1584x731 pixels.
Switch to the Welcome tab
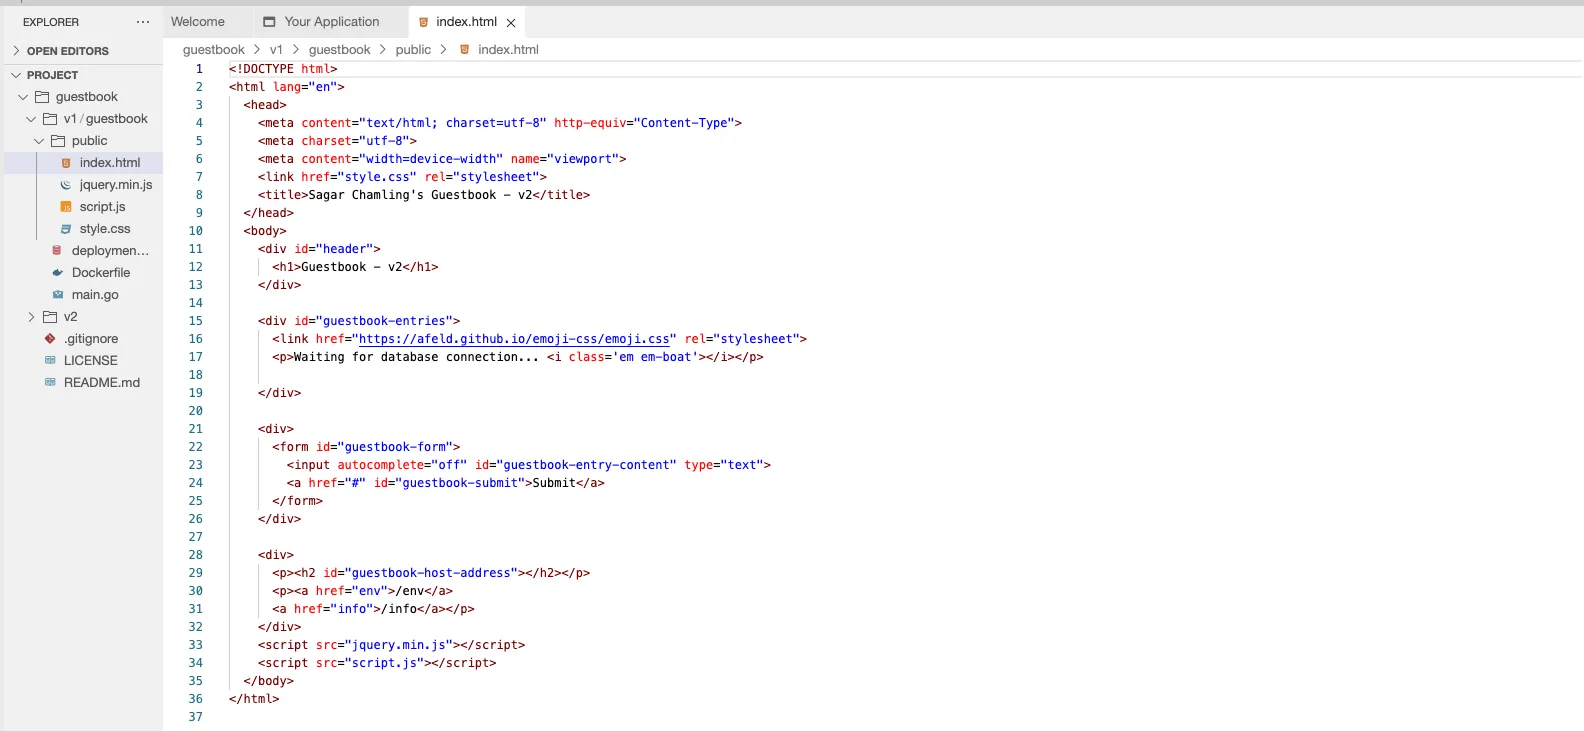[x=198, y=22]
